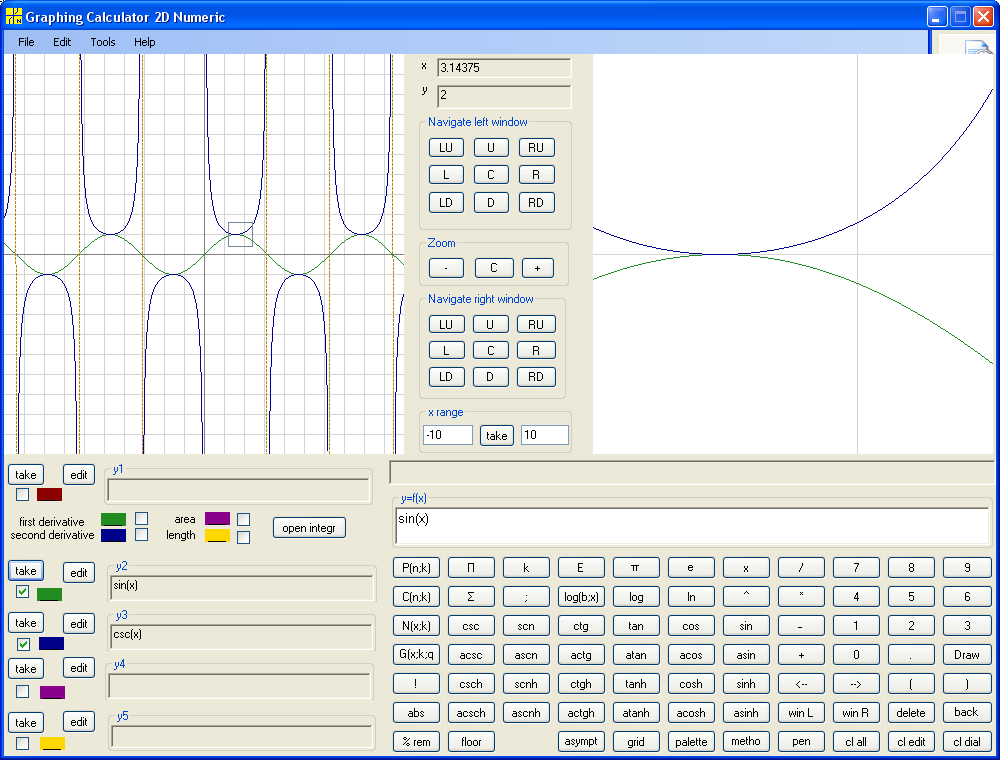Insert the capital Pi product key
Viewport: 1000px width, 760px height.
(471, 567)
